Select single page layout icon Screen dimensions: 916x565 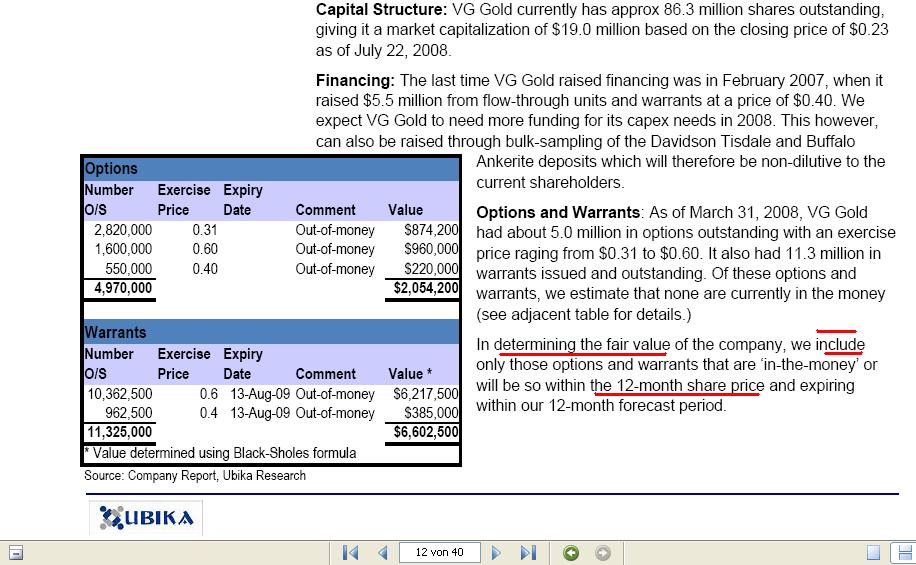click(873, 552)
